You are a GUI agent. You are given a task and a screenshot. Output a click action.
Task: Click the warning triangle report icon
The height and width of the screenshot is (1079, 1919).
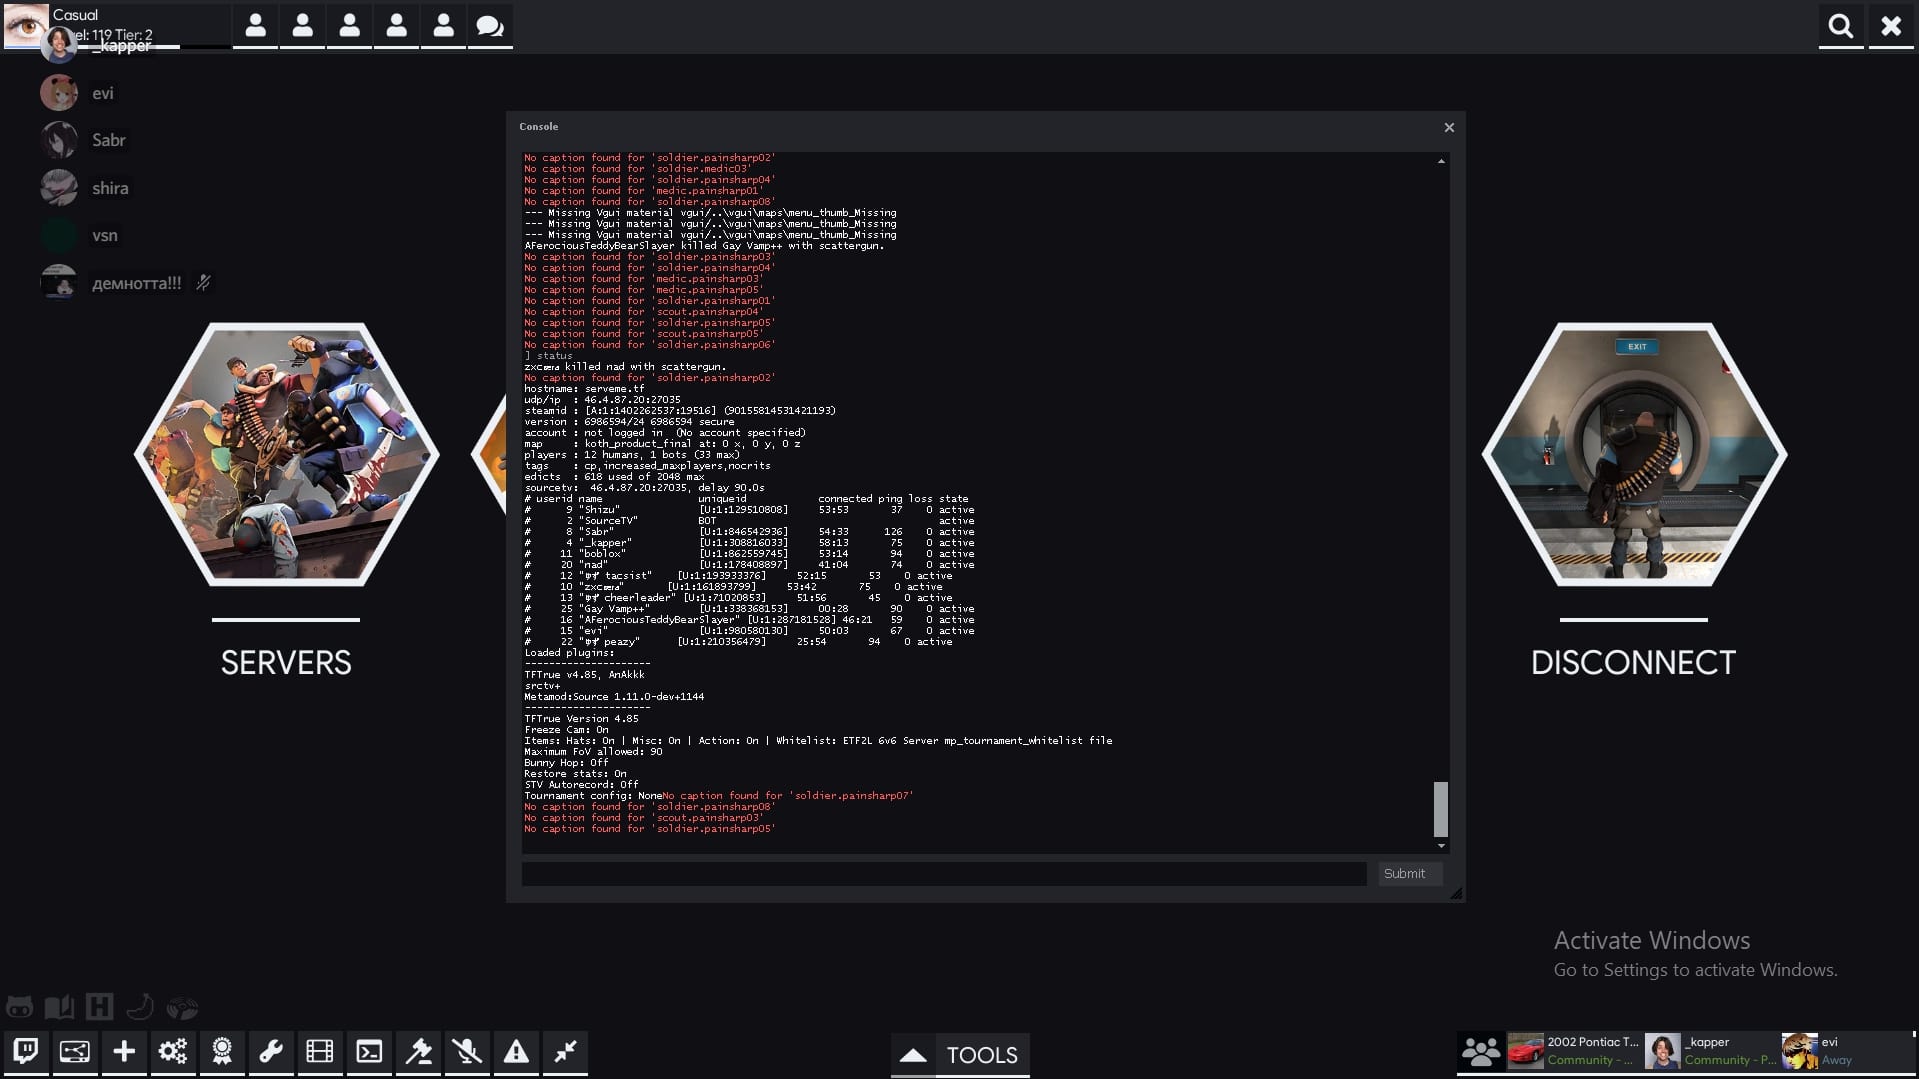pos(516,1052)
